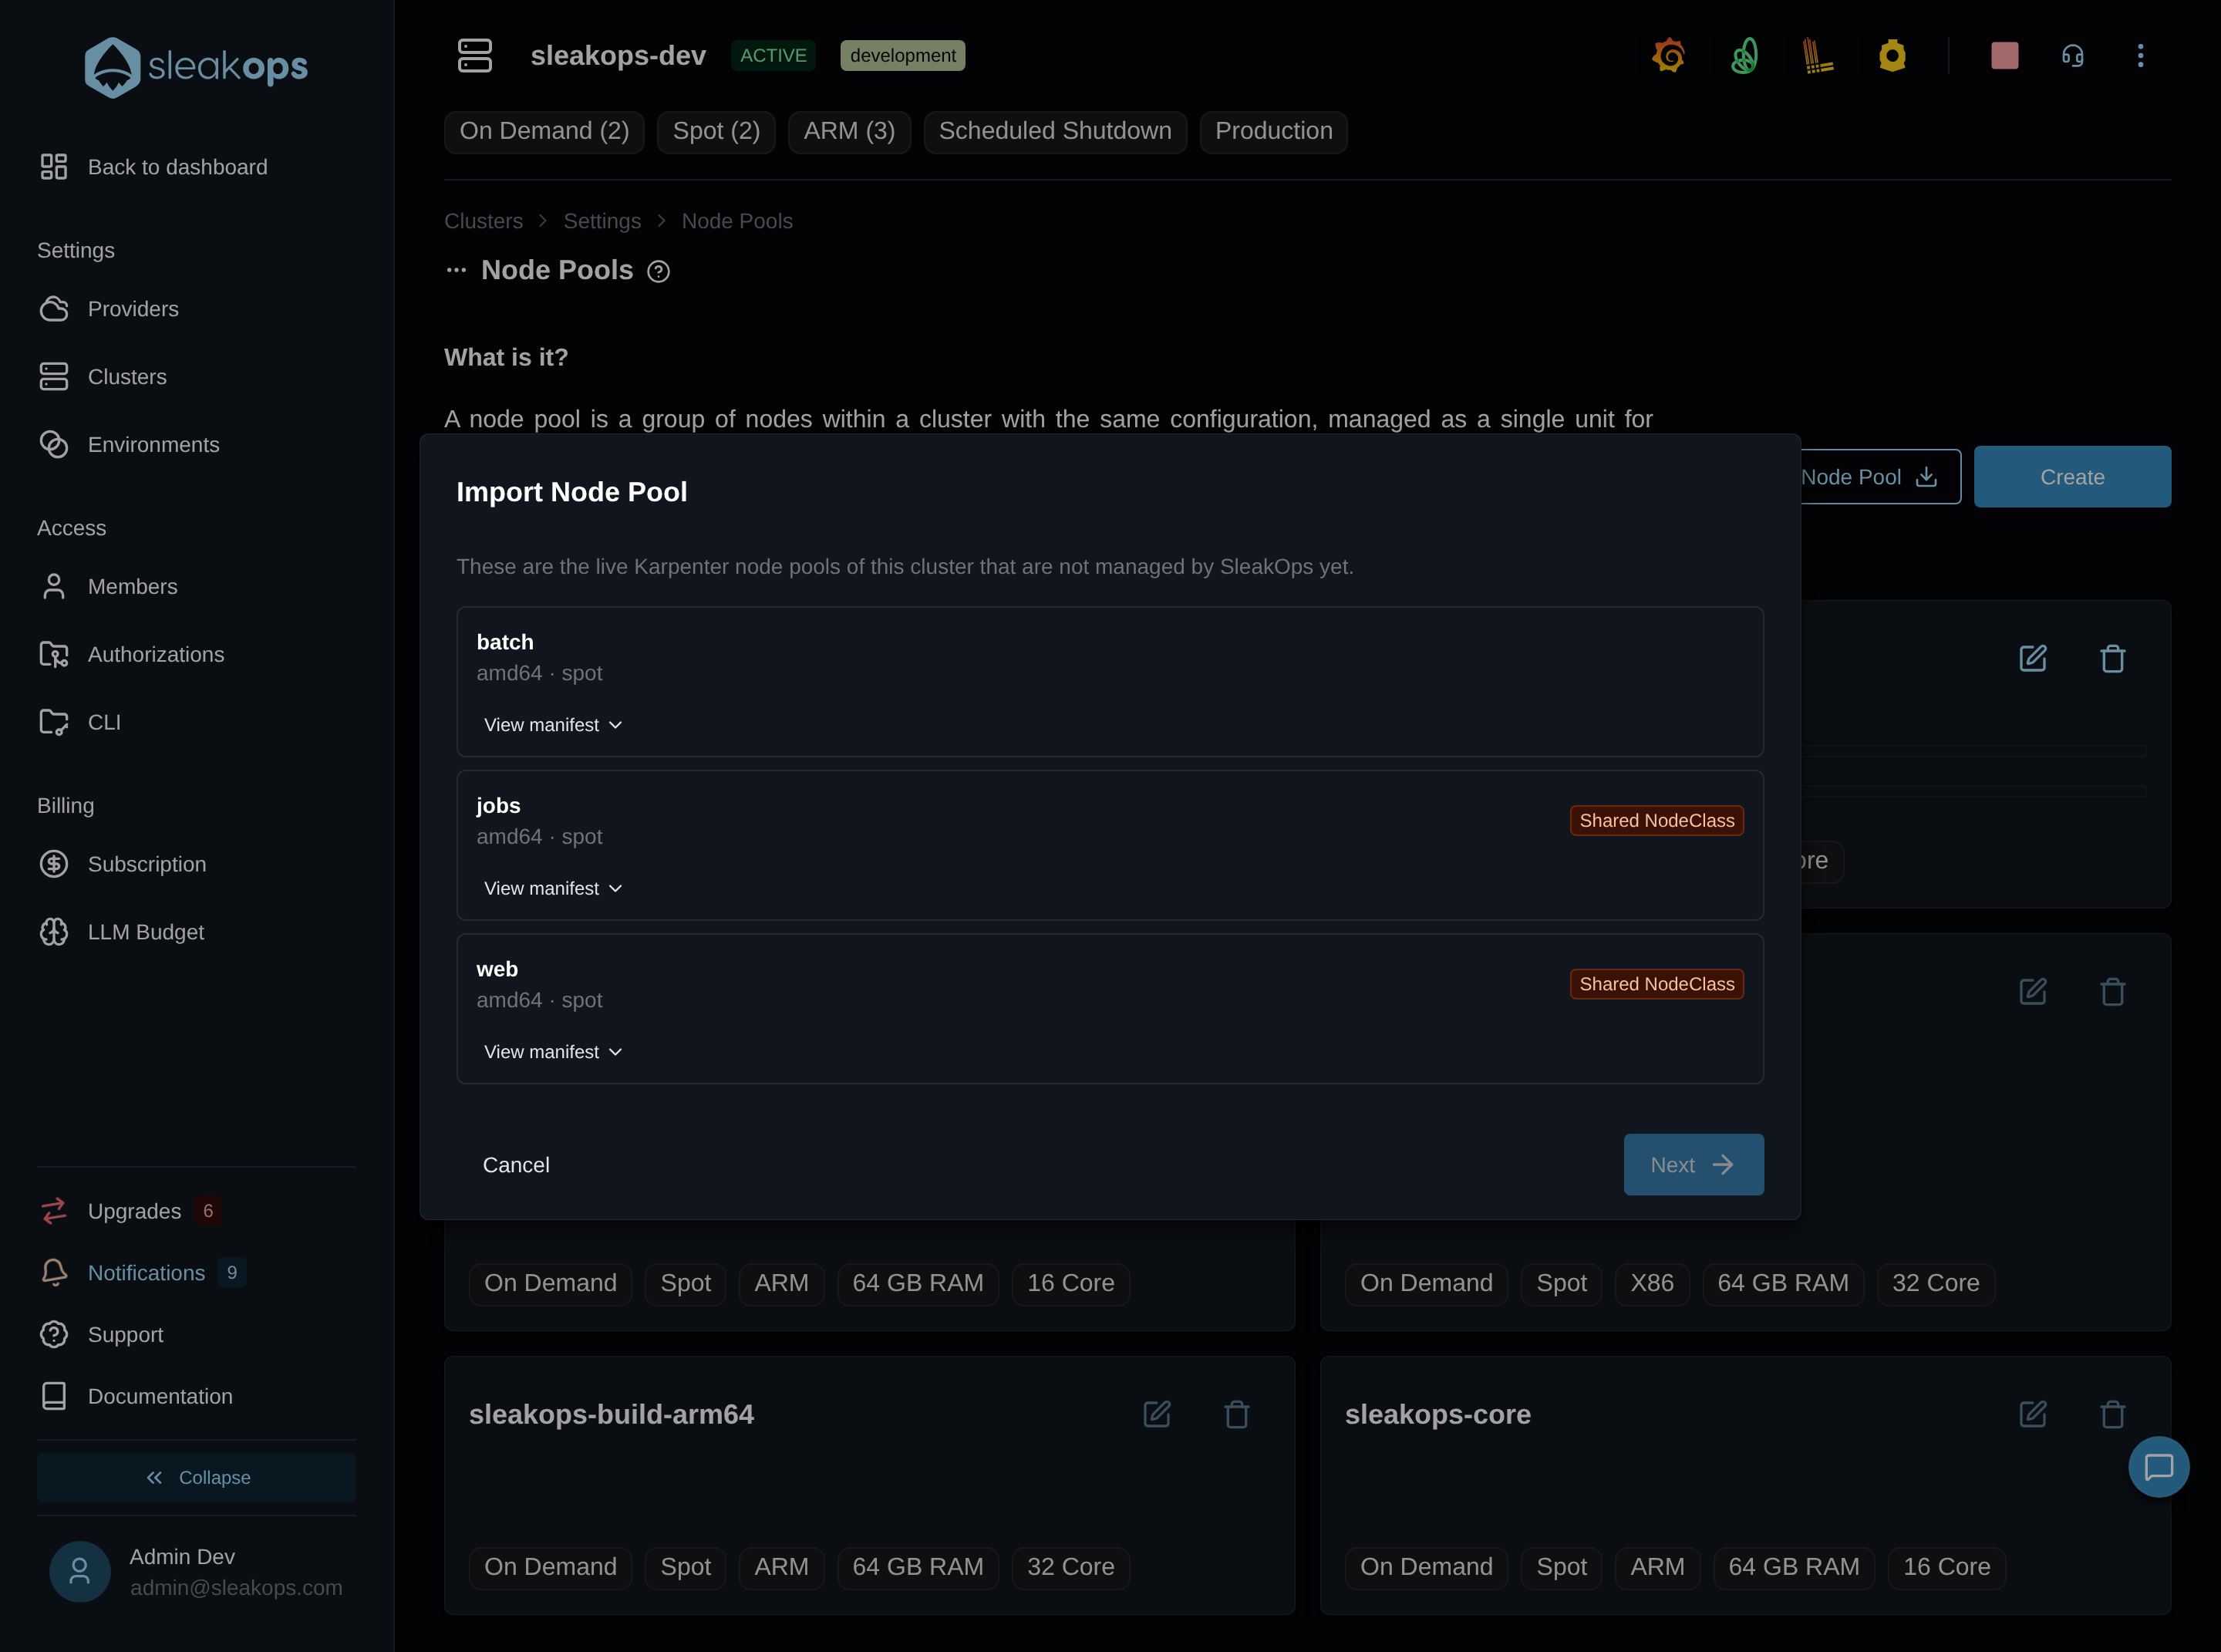Click the cluster server icon beside sleakops-dev
Screen dimensions: 2221x1652
pos(475,56)
